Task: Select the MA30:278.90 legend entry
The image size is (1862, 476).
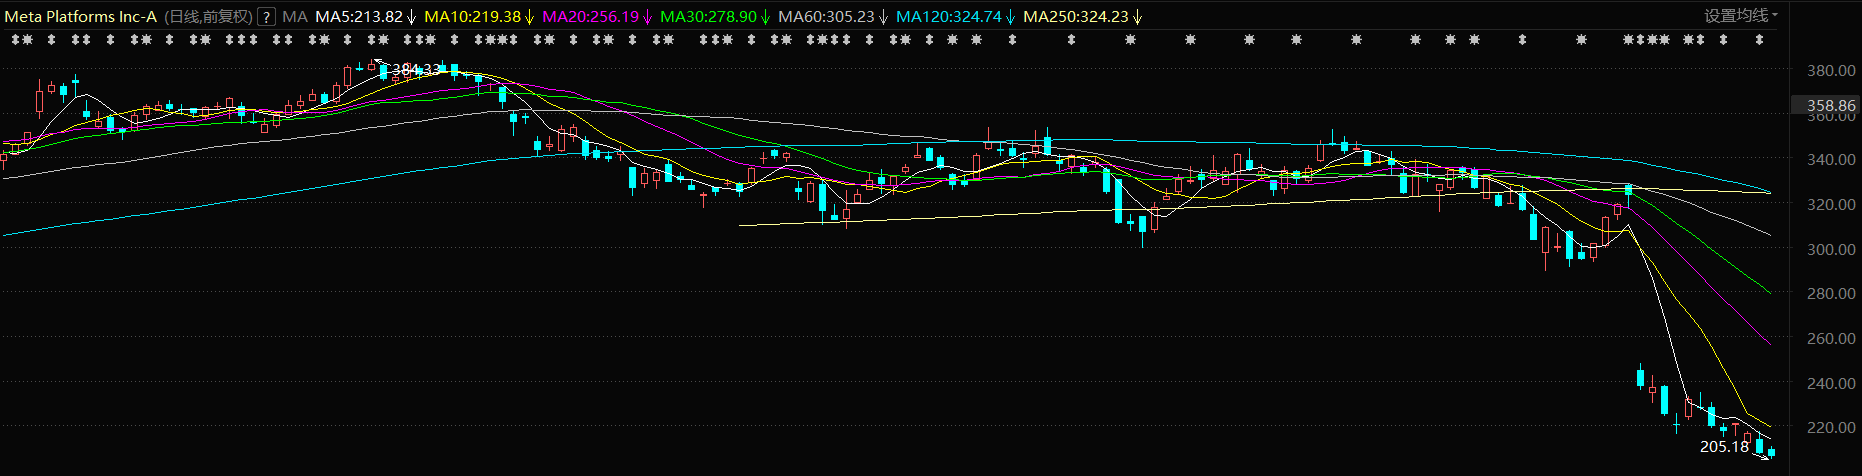Action: [x=715, y=16]
